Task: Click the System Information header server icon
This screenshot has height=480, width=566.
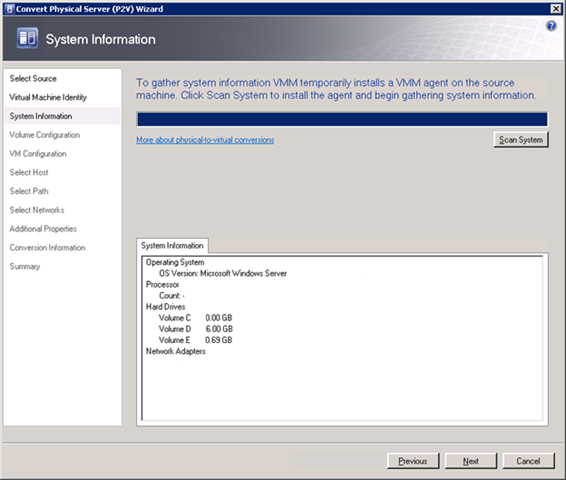Action: [27, 38]
